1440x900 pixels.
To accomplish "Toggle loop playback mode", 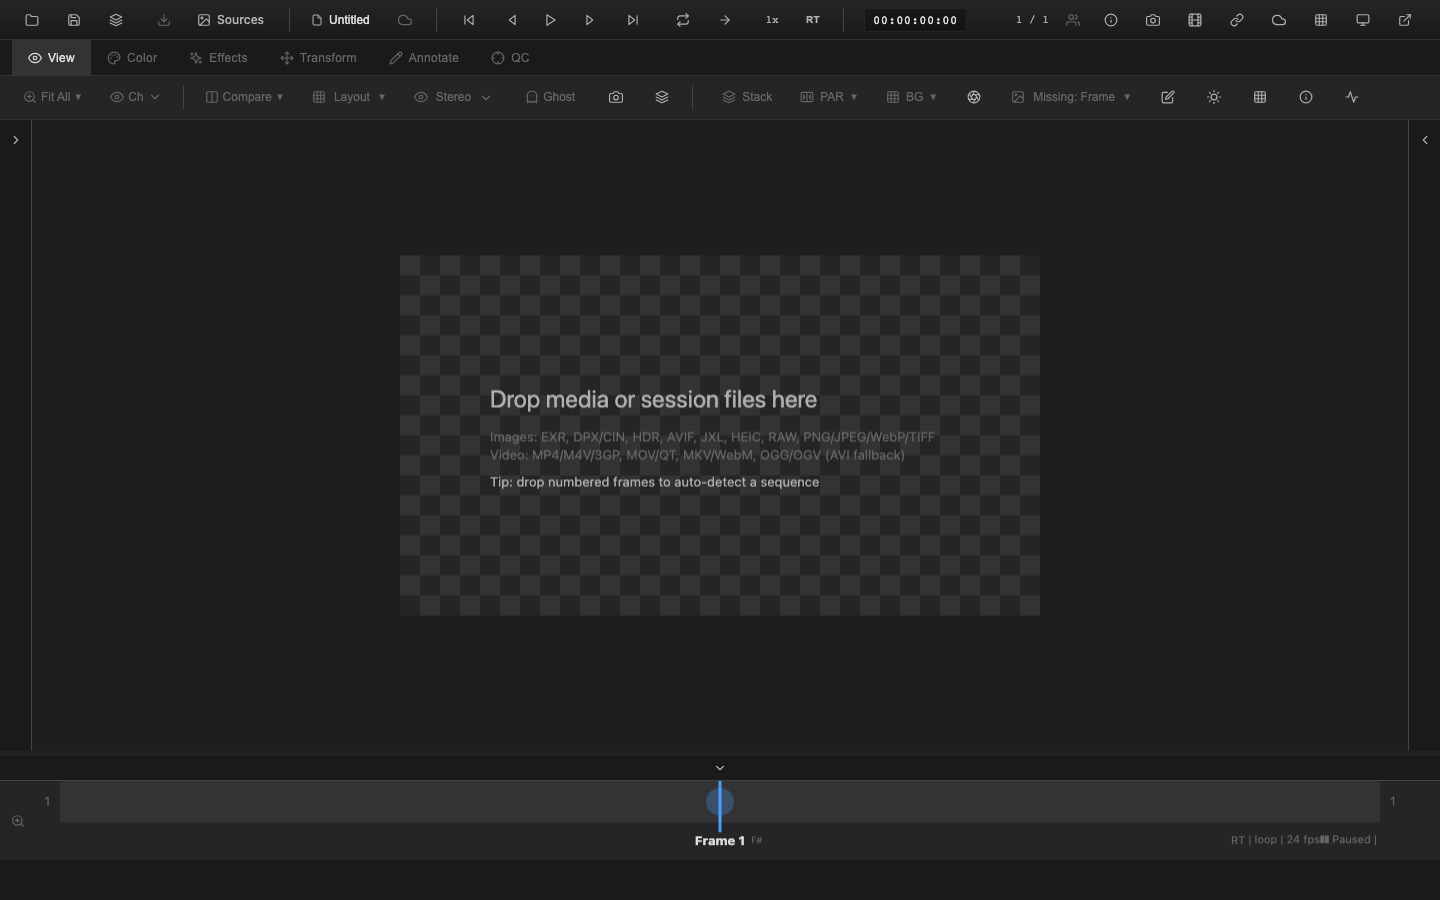I will [x=683, y=20].
